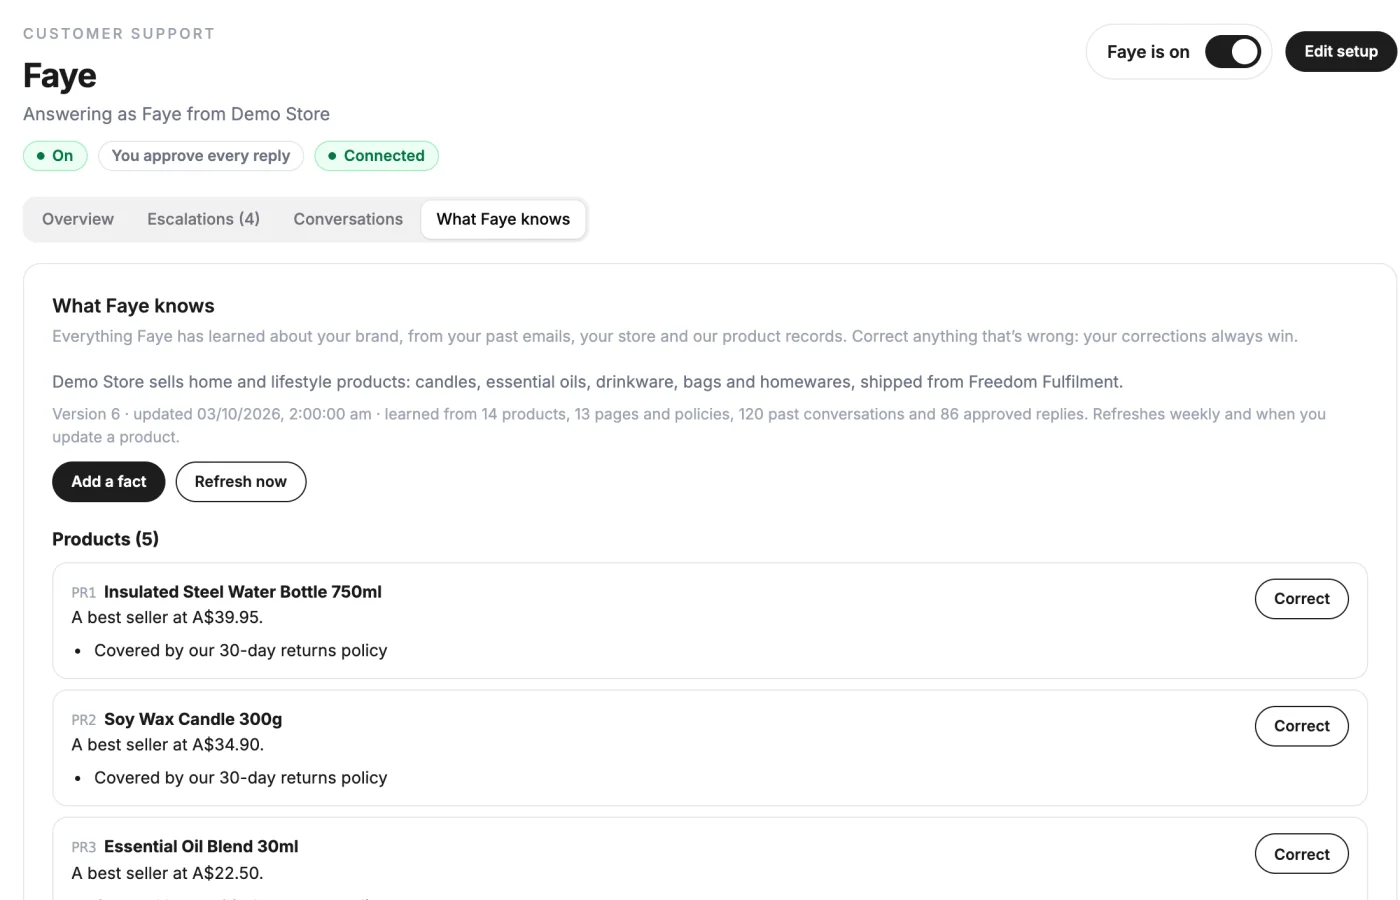The height and width of the screenshot is (900, 1400).
Task: Click the Answering as Faye subtitle
Action: (x=176, y=114)
